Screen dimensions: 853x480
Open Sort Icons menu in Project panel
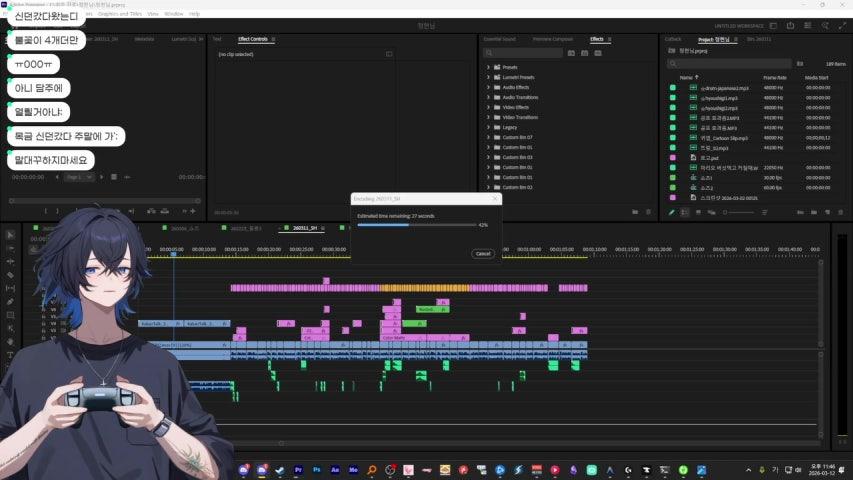coord(764,212)
